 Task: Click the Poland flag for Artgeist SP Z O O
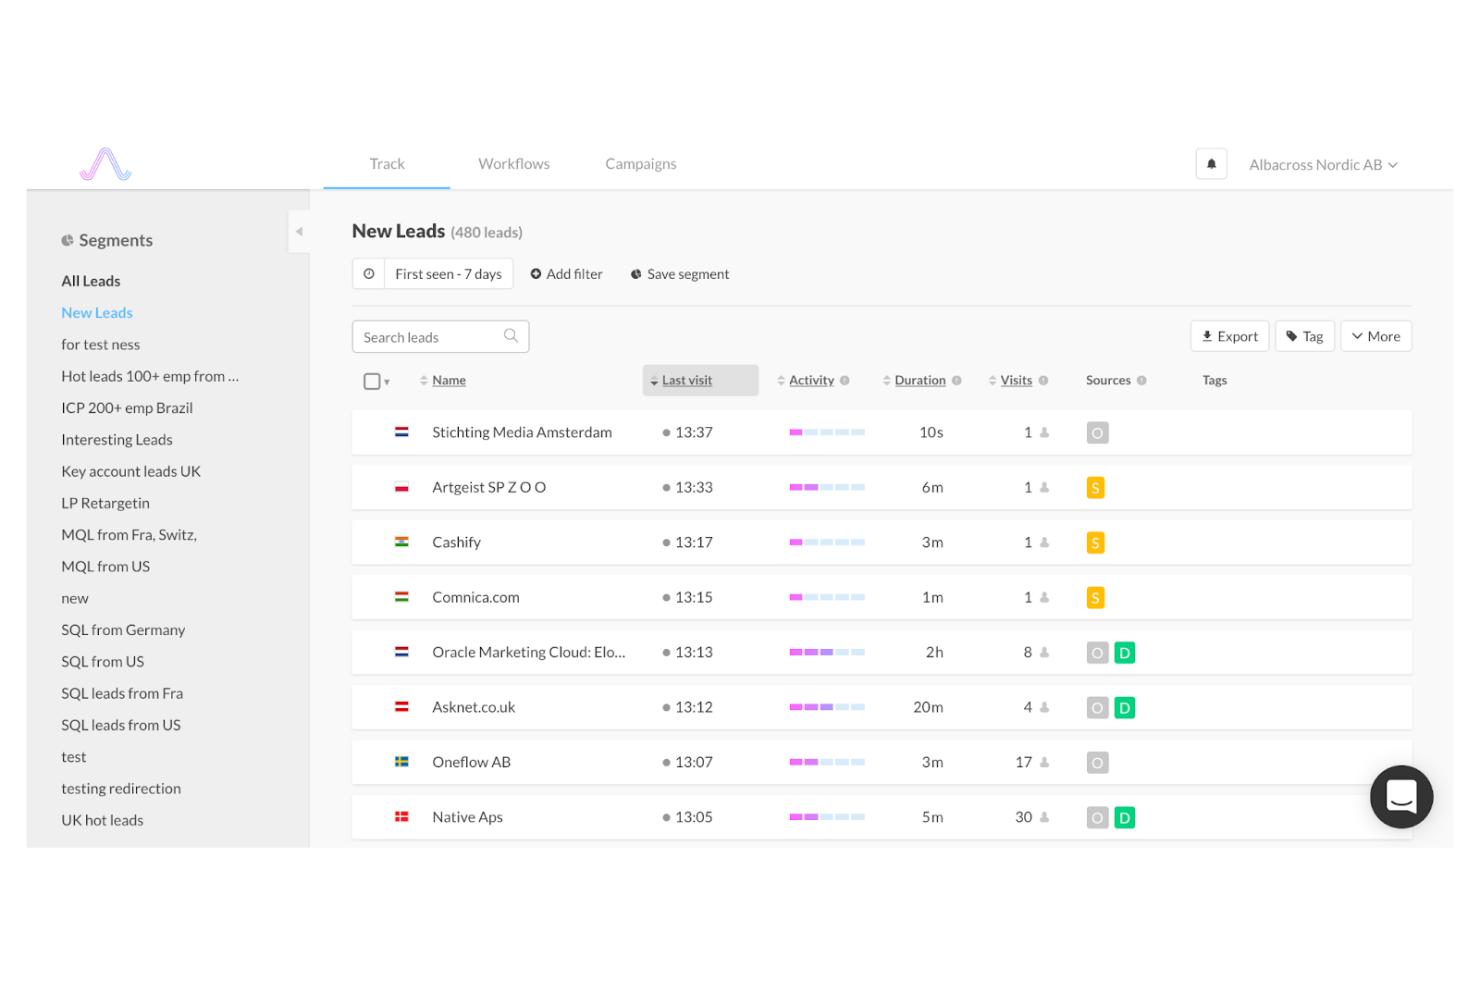point(401,487)
